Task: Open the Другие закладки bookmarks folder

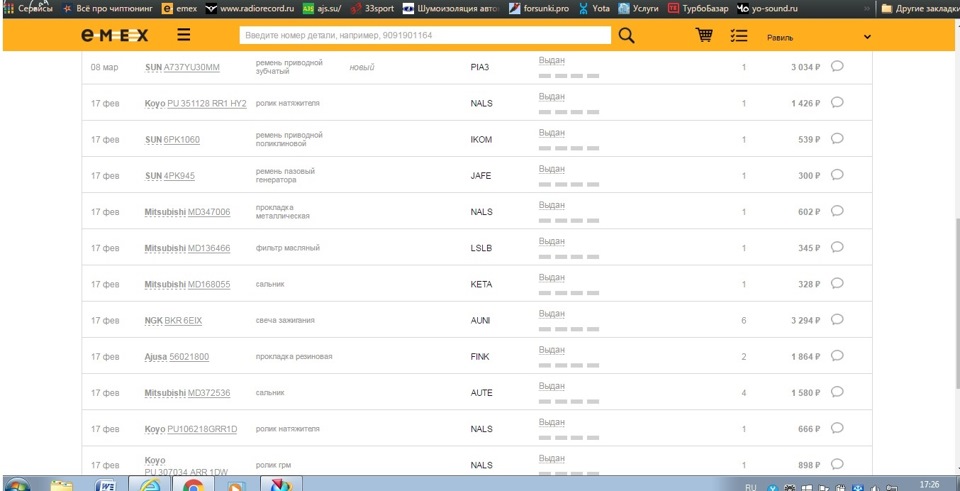Action: [x=918, y=9]
